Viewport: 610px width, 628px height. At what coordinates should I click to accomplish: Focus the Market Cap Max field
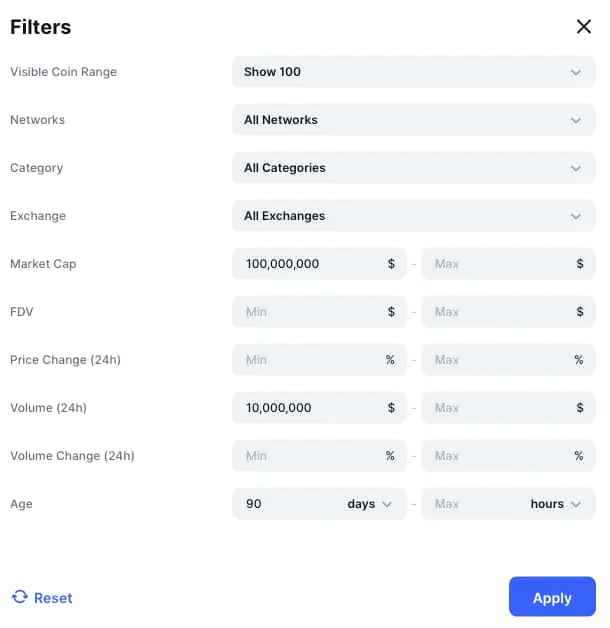pos(497,264)
